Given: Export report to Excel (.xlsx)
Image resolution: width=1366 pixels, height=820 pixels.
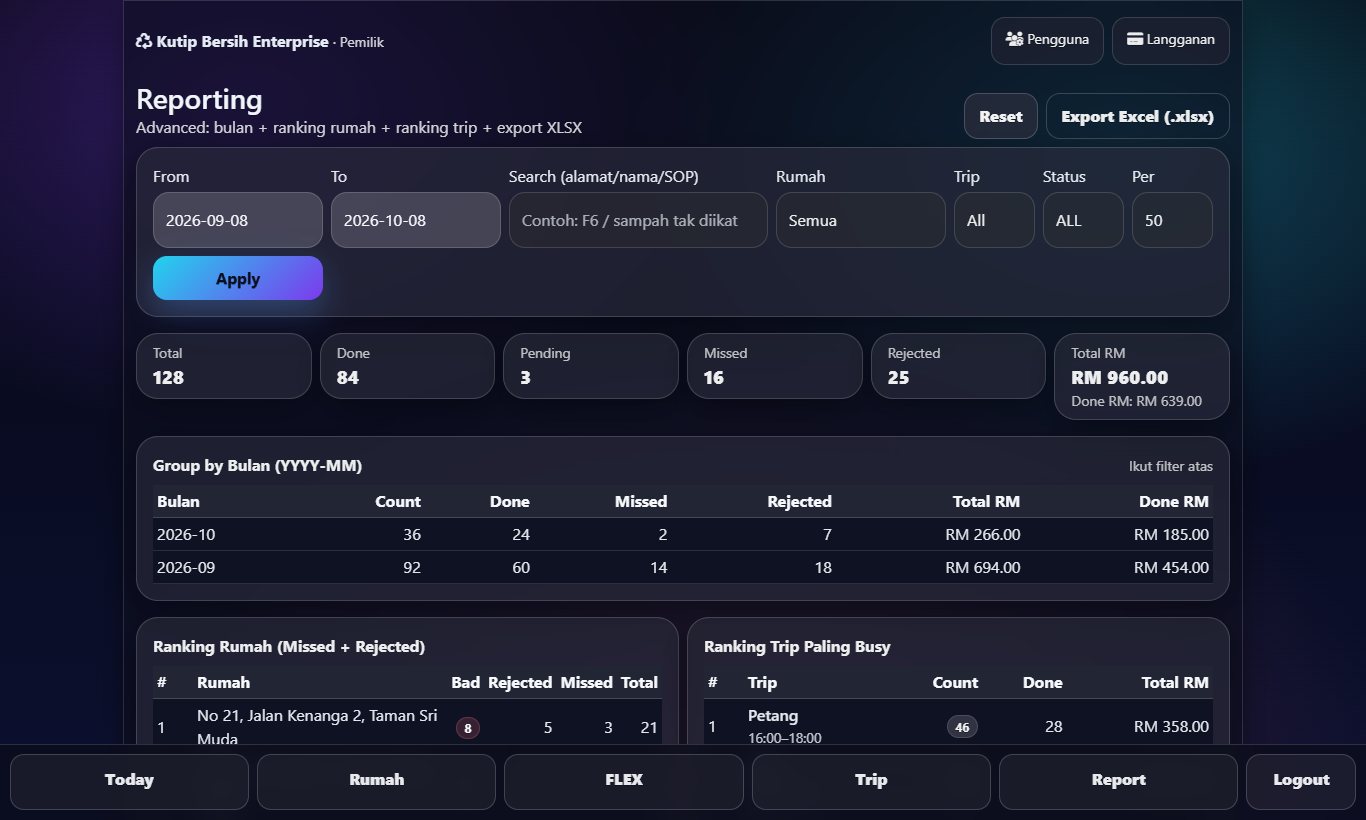Looking at the screenshot, I should (1137, 116).
